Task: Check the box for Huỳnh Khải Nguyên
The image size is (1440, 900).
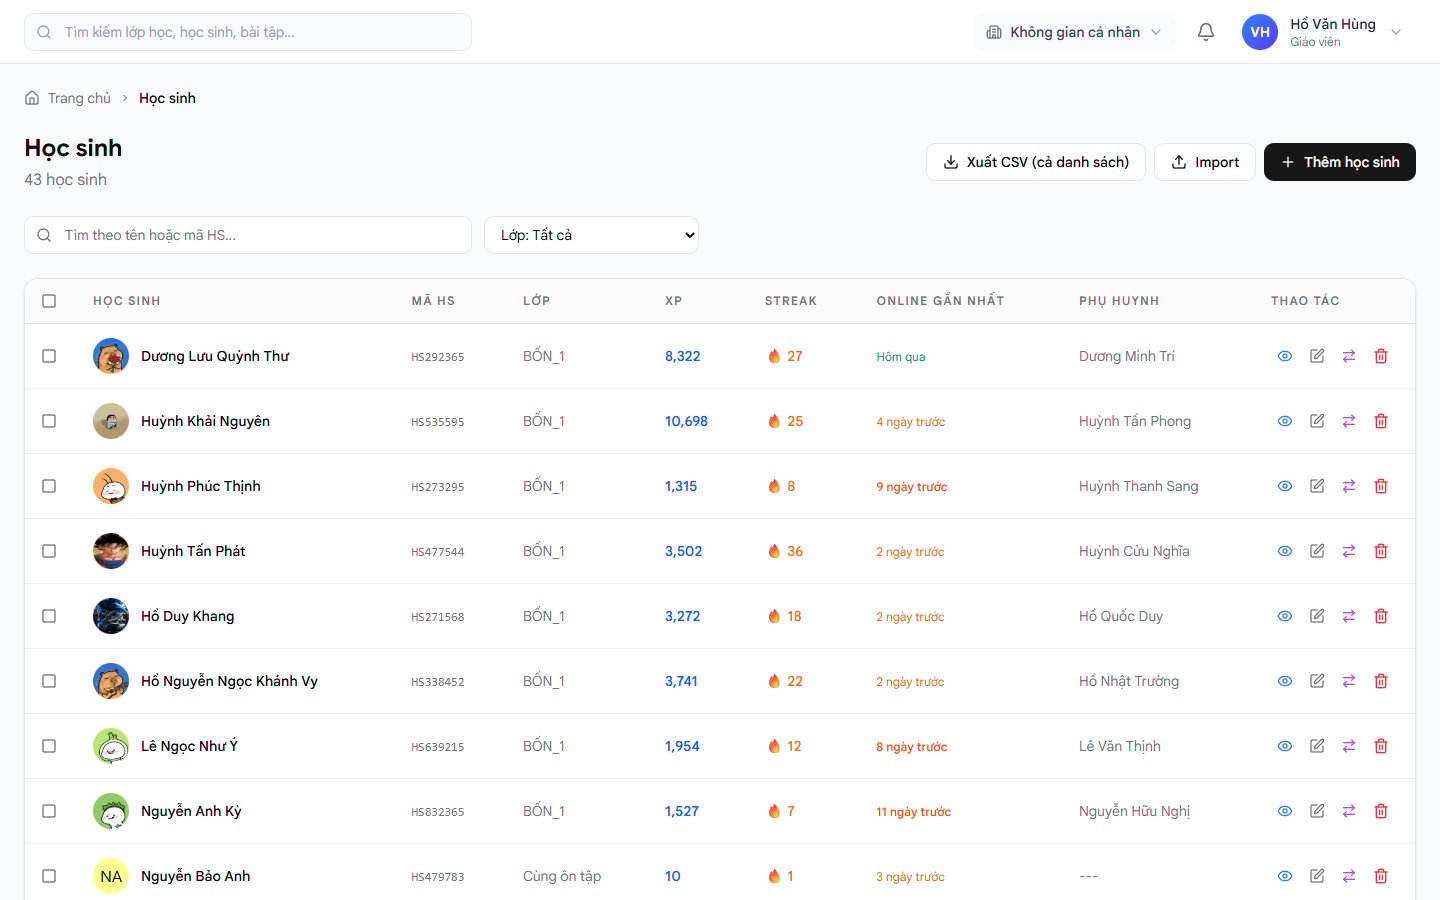Action: [x=49, y=421]
